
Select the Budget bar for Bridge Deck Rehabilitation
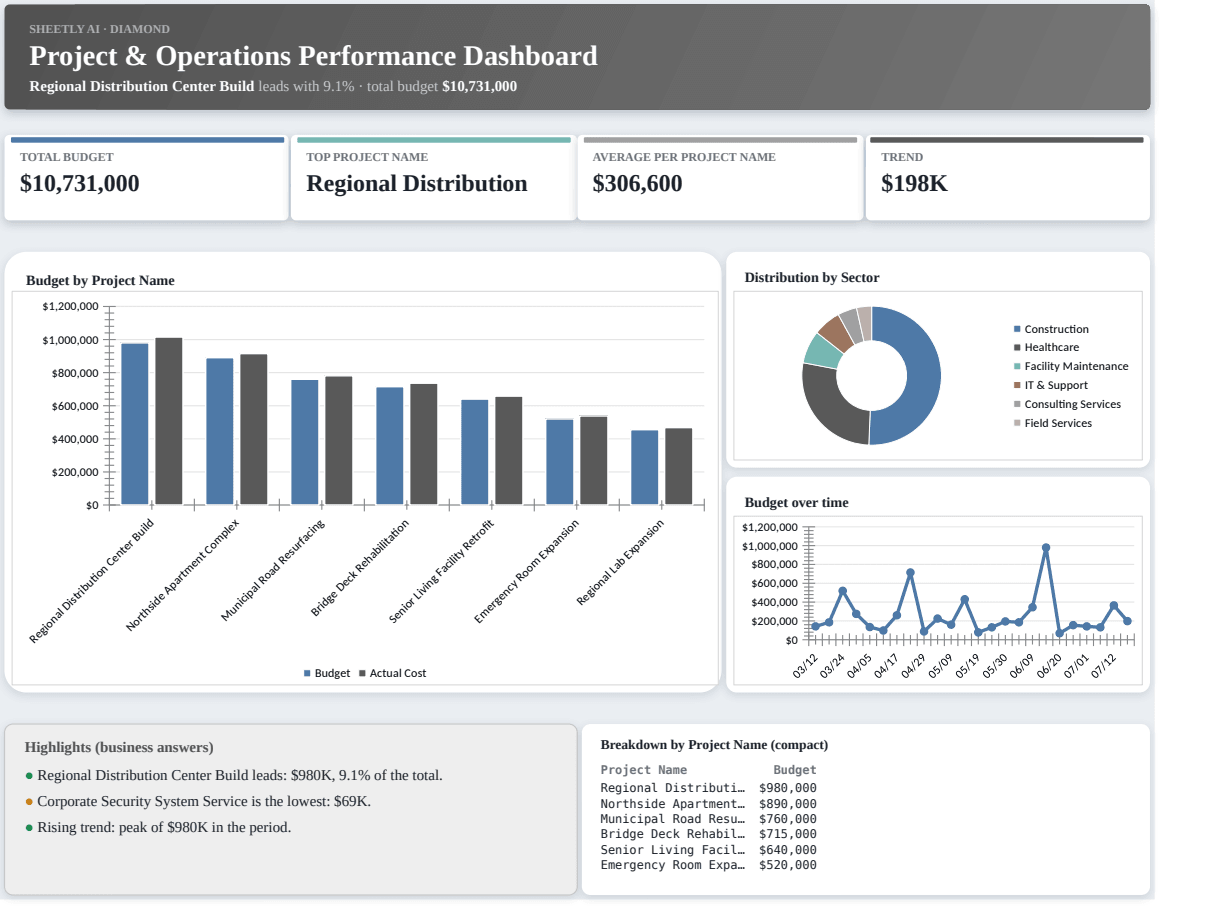pos(390,446)
